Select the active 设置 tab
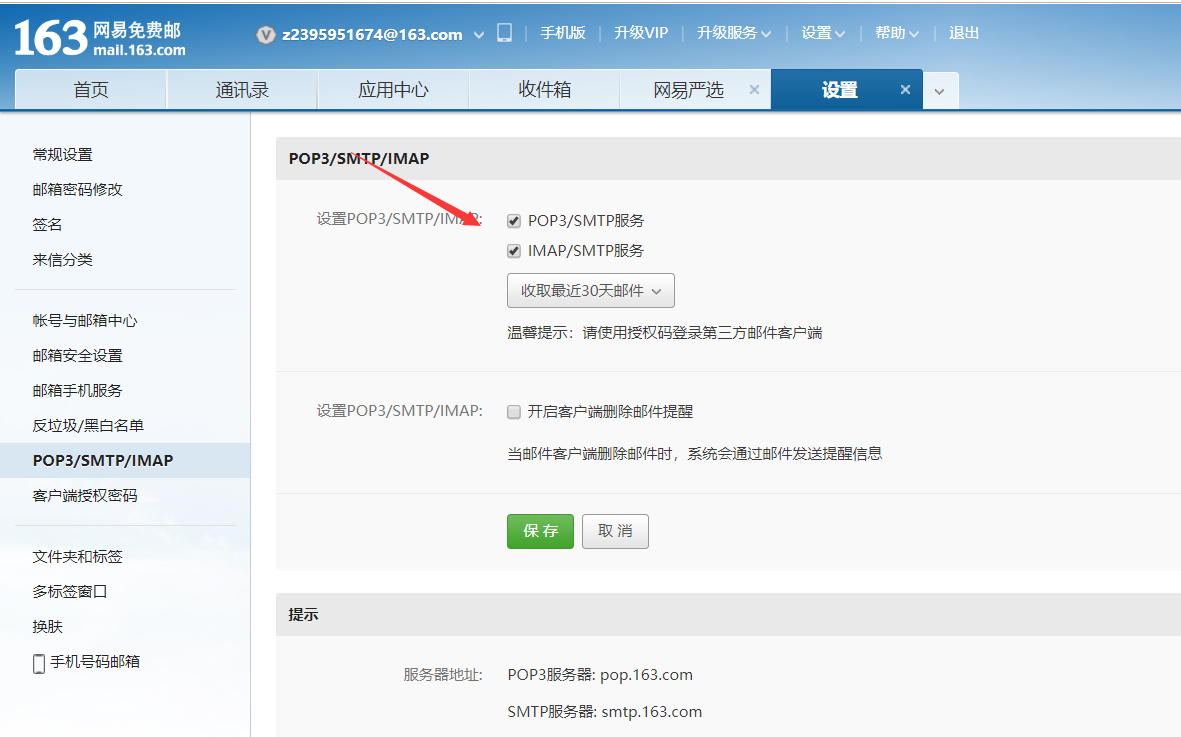 (x=840, y=90)
